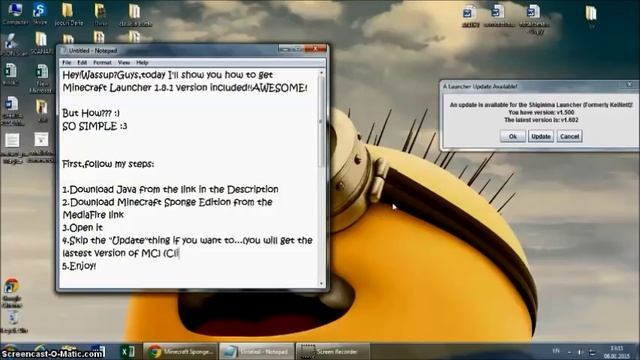The height and width of the screenshot is (360, 640).
Task: Click Cancel in the Launcher Update dialog
Action: [x=569, y=136]
